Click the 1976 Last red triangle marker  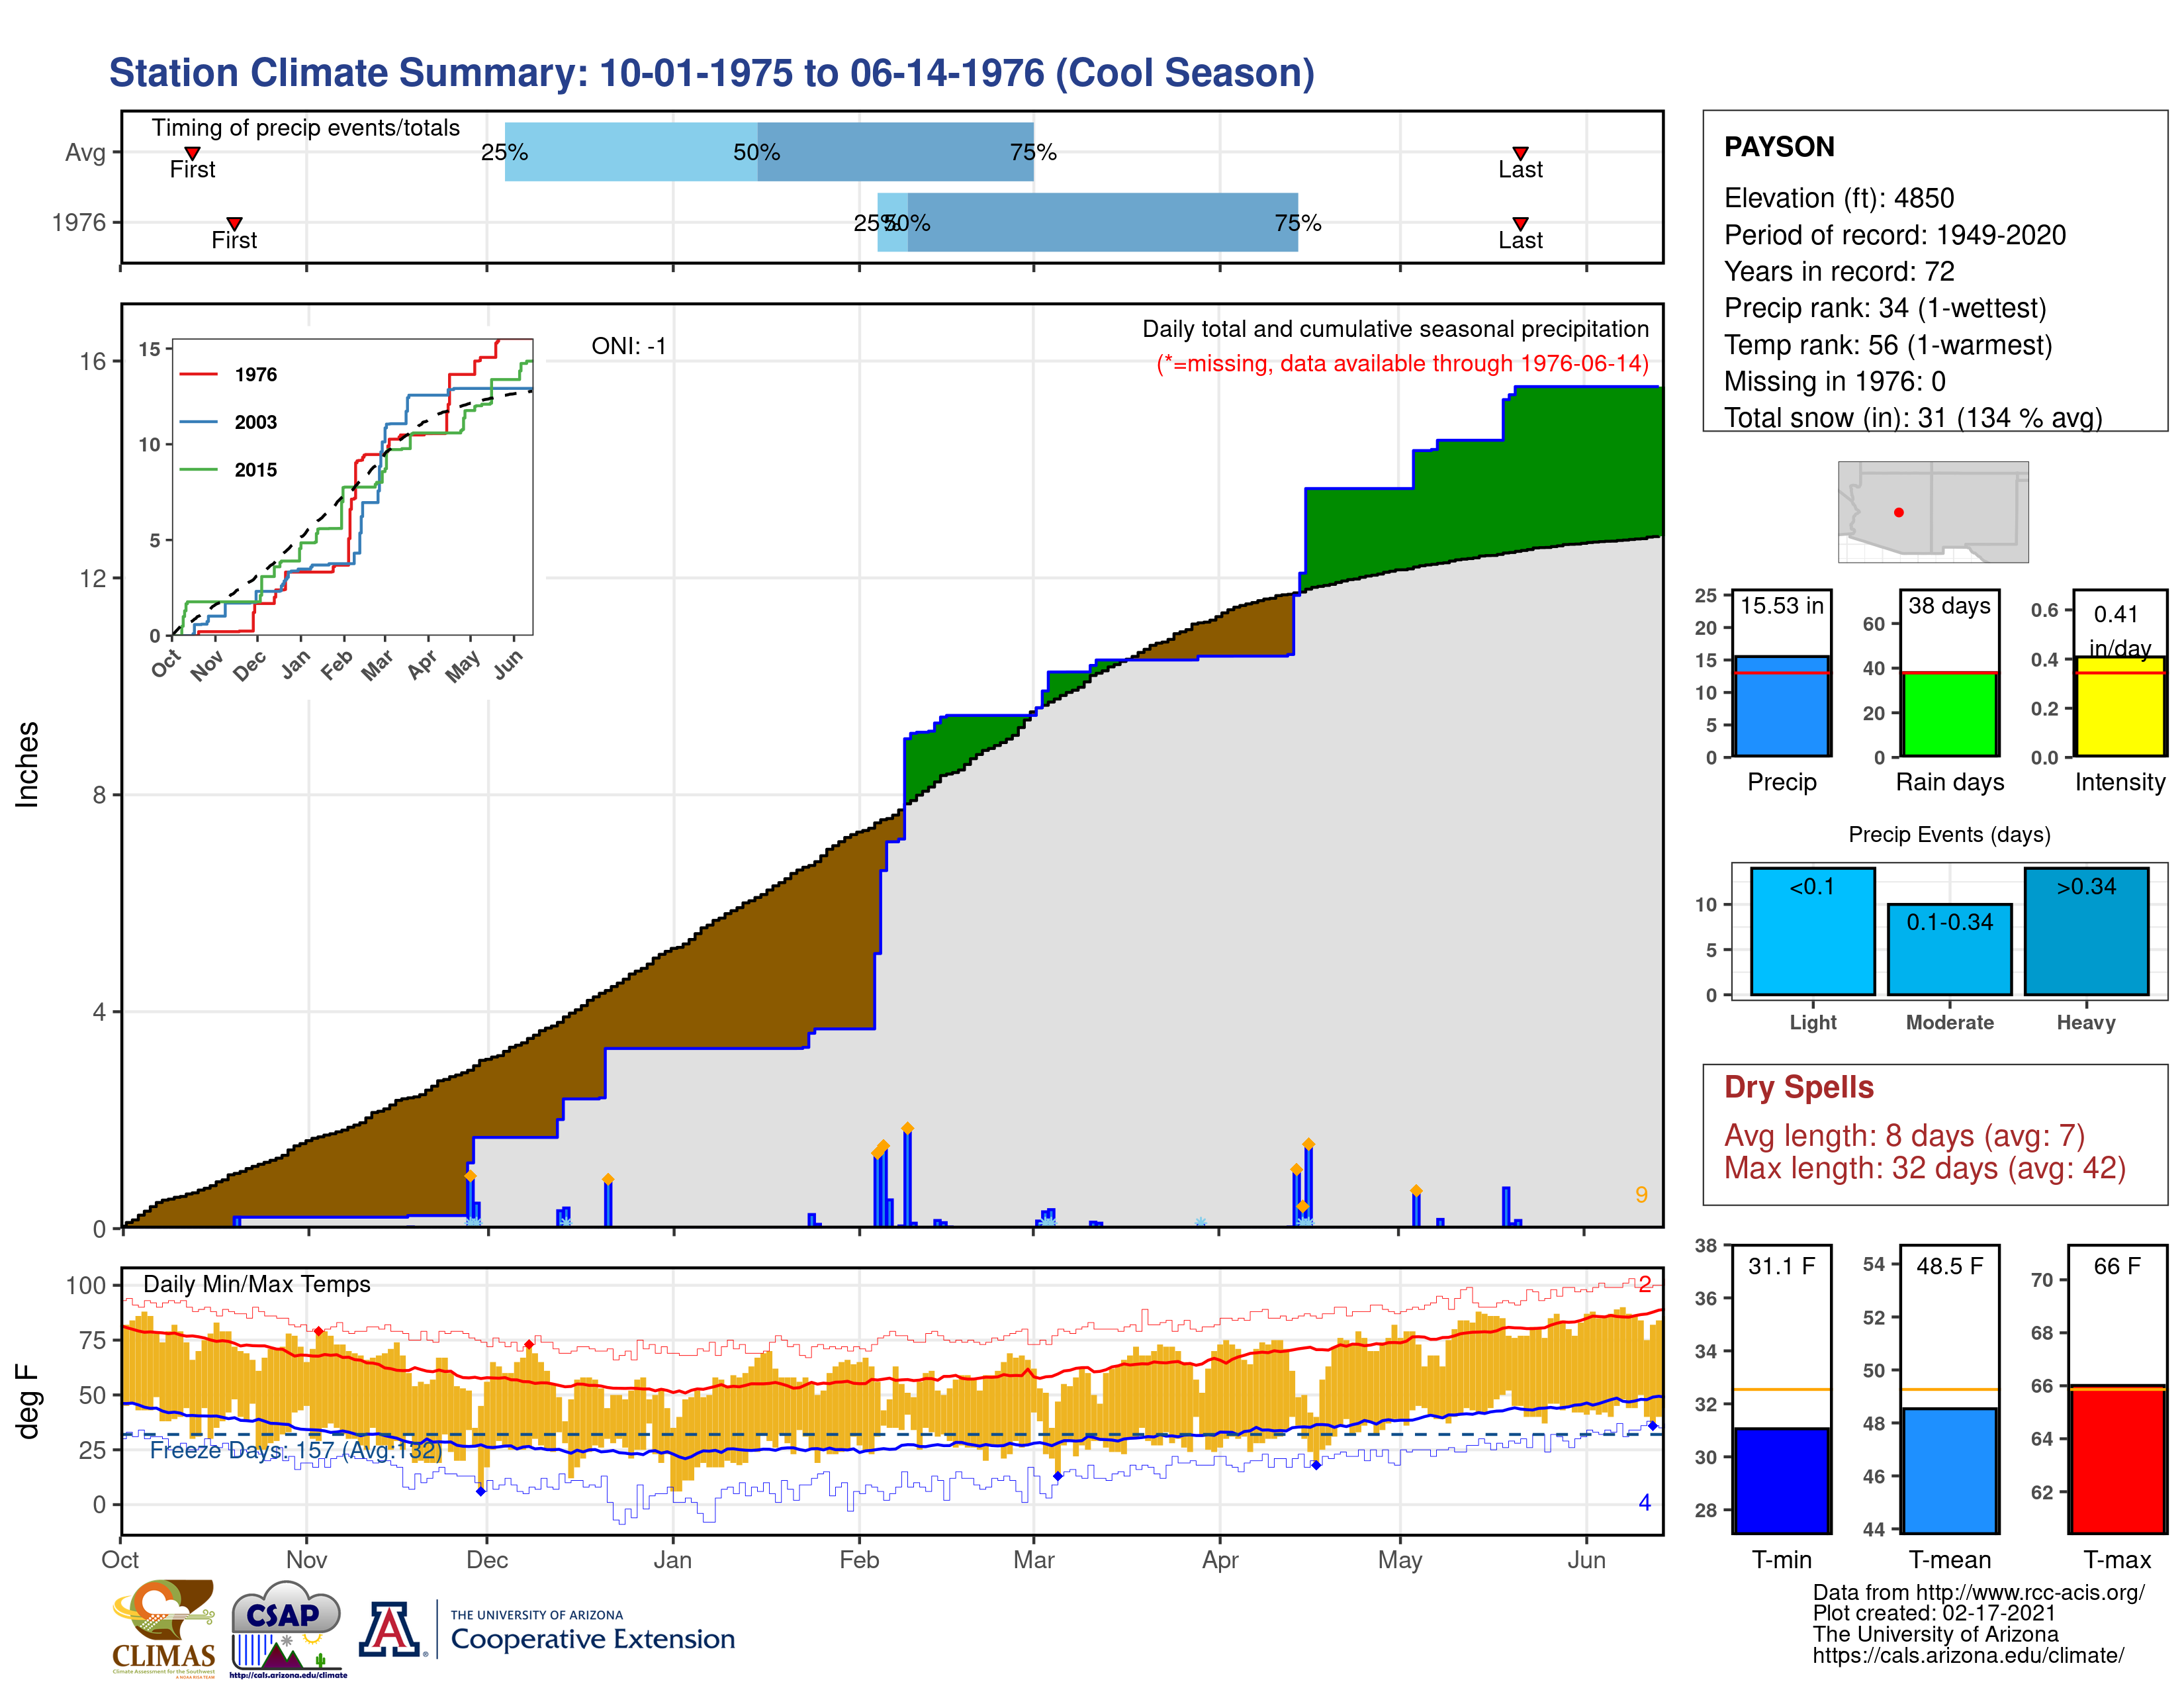point(1520,223)
